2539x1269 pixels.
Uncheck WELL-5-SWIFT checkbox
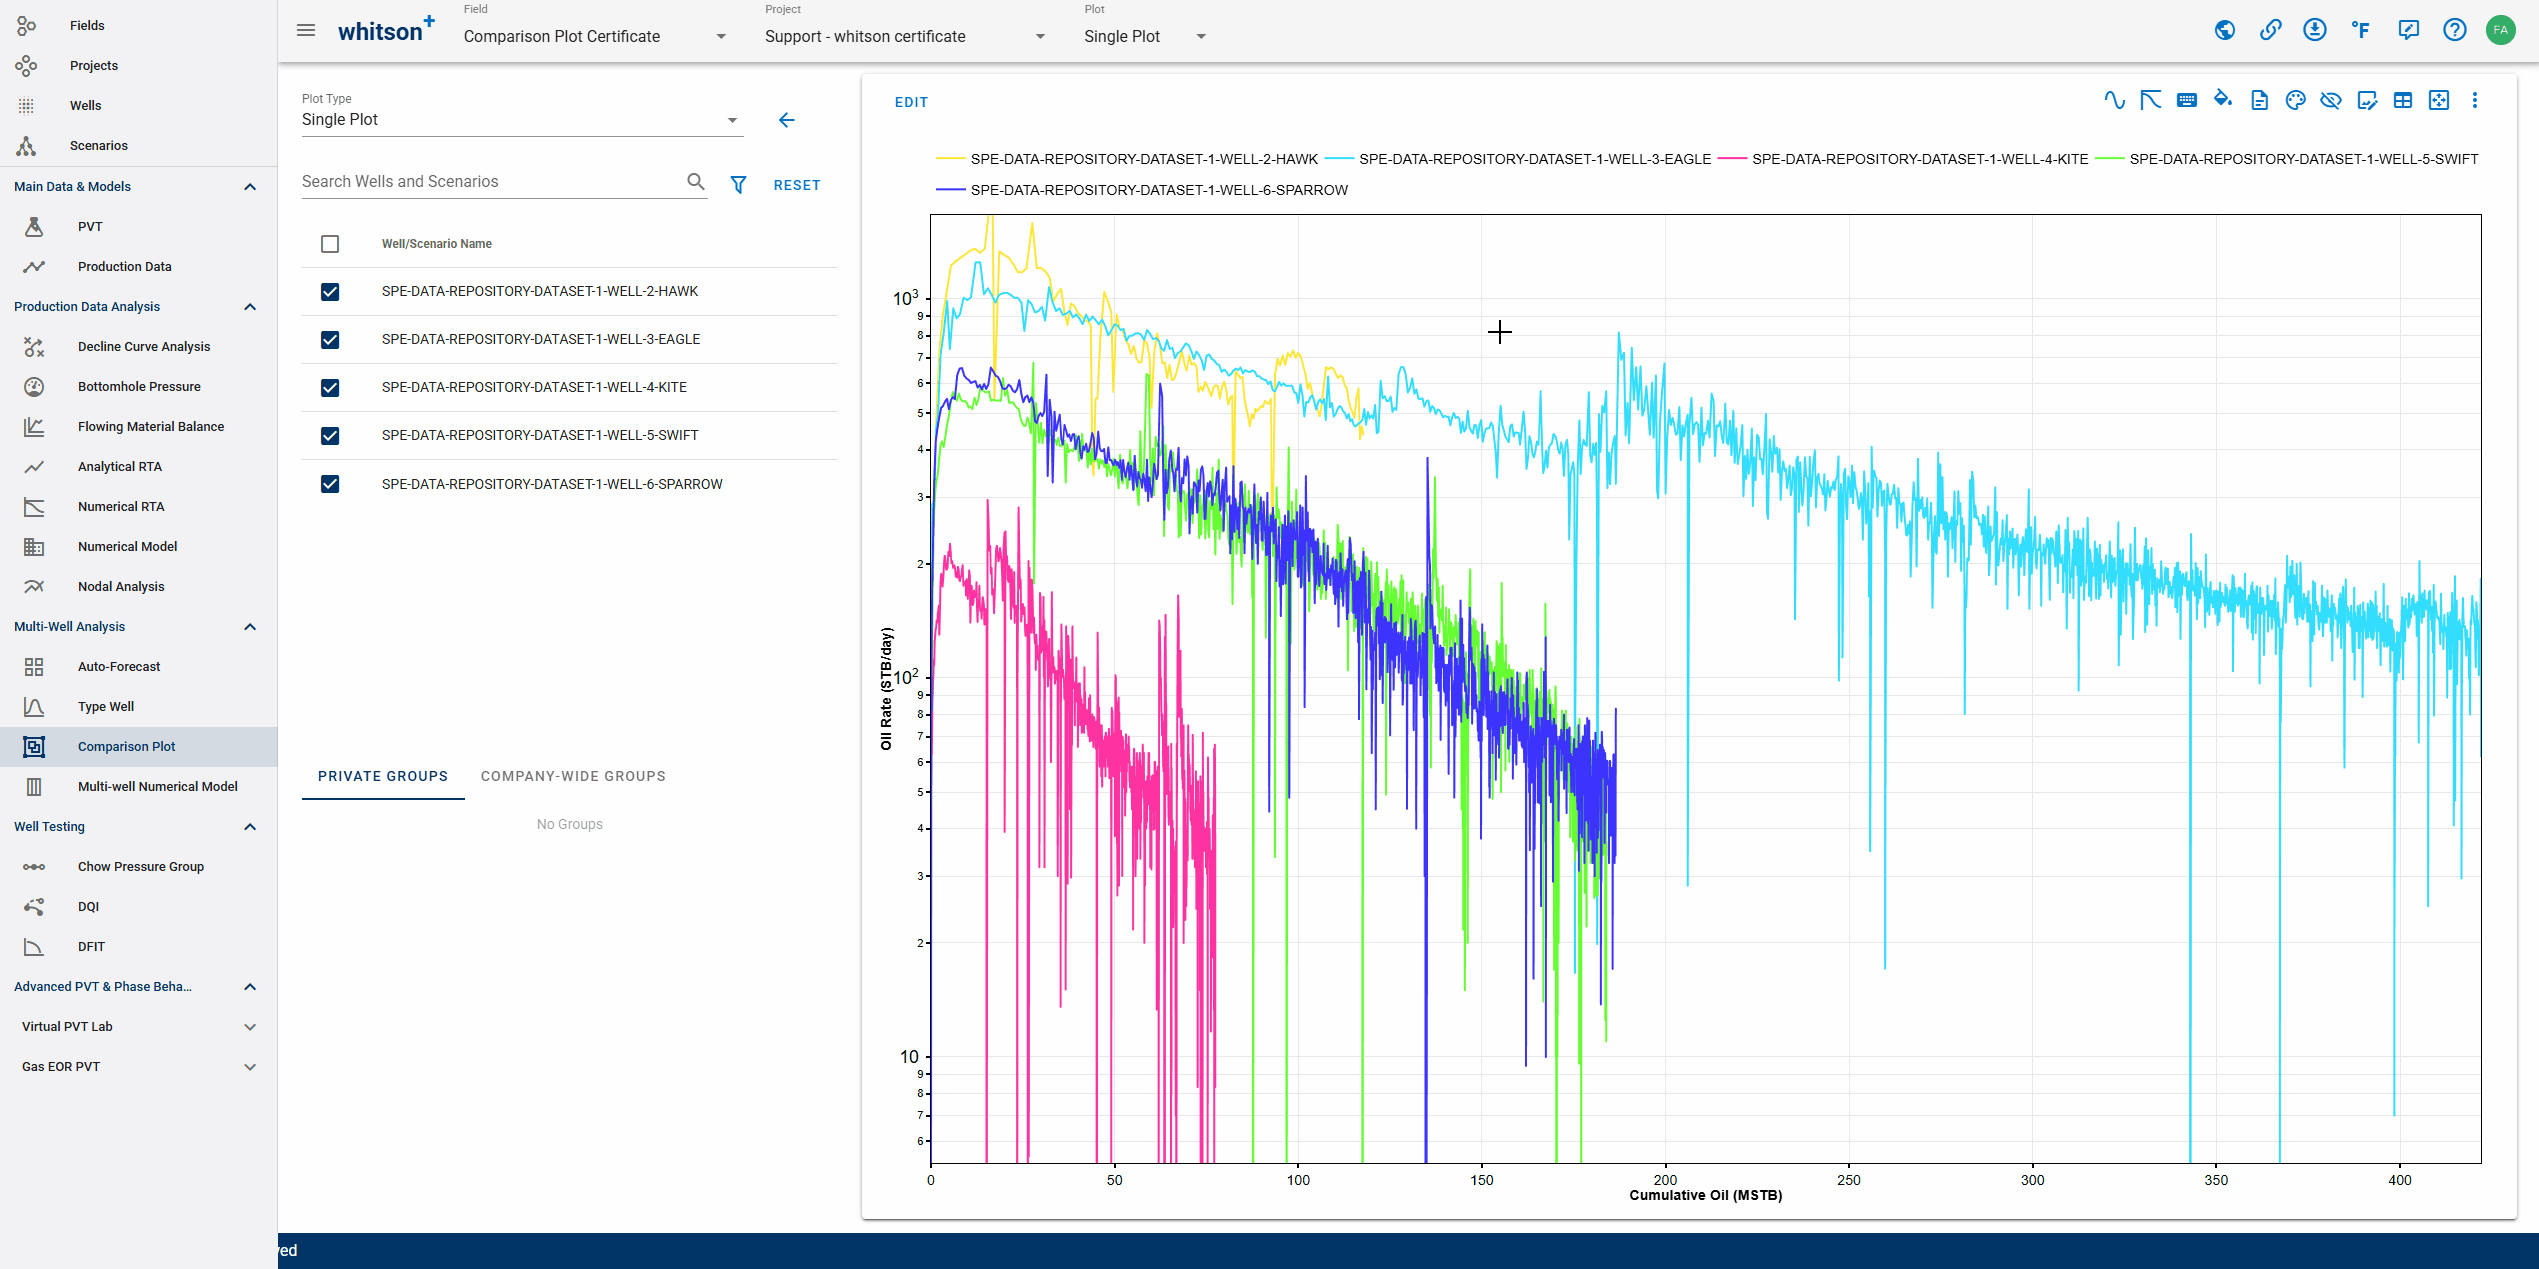click(330, 436)
